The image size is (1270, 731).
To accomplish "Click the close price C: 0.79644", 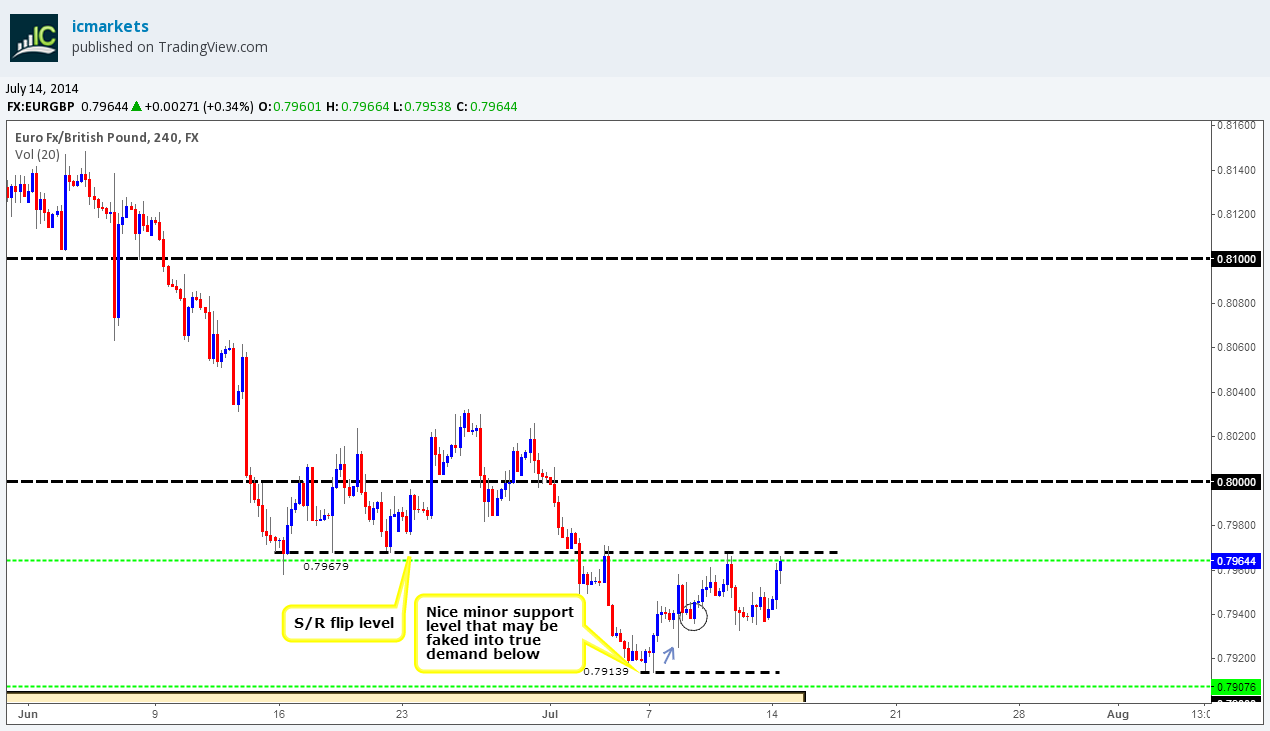I will (x=488, y=106).
